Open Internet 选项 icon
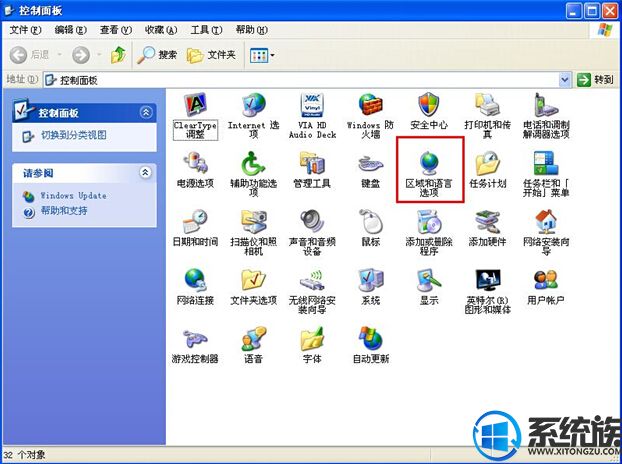 pos(253,105)
